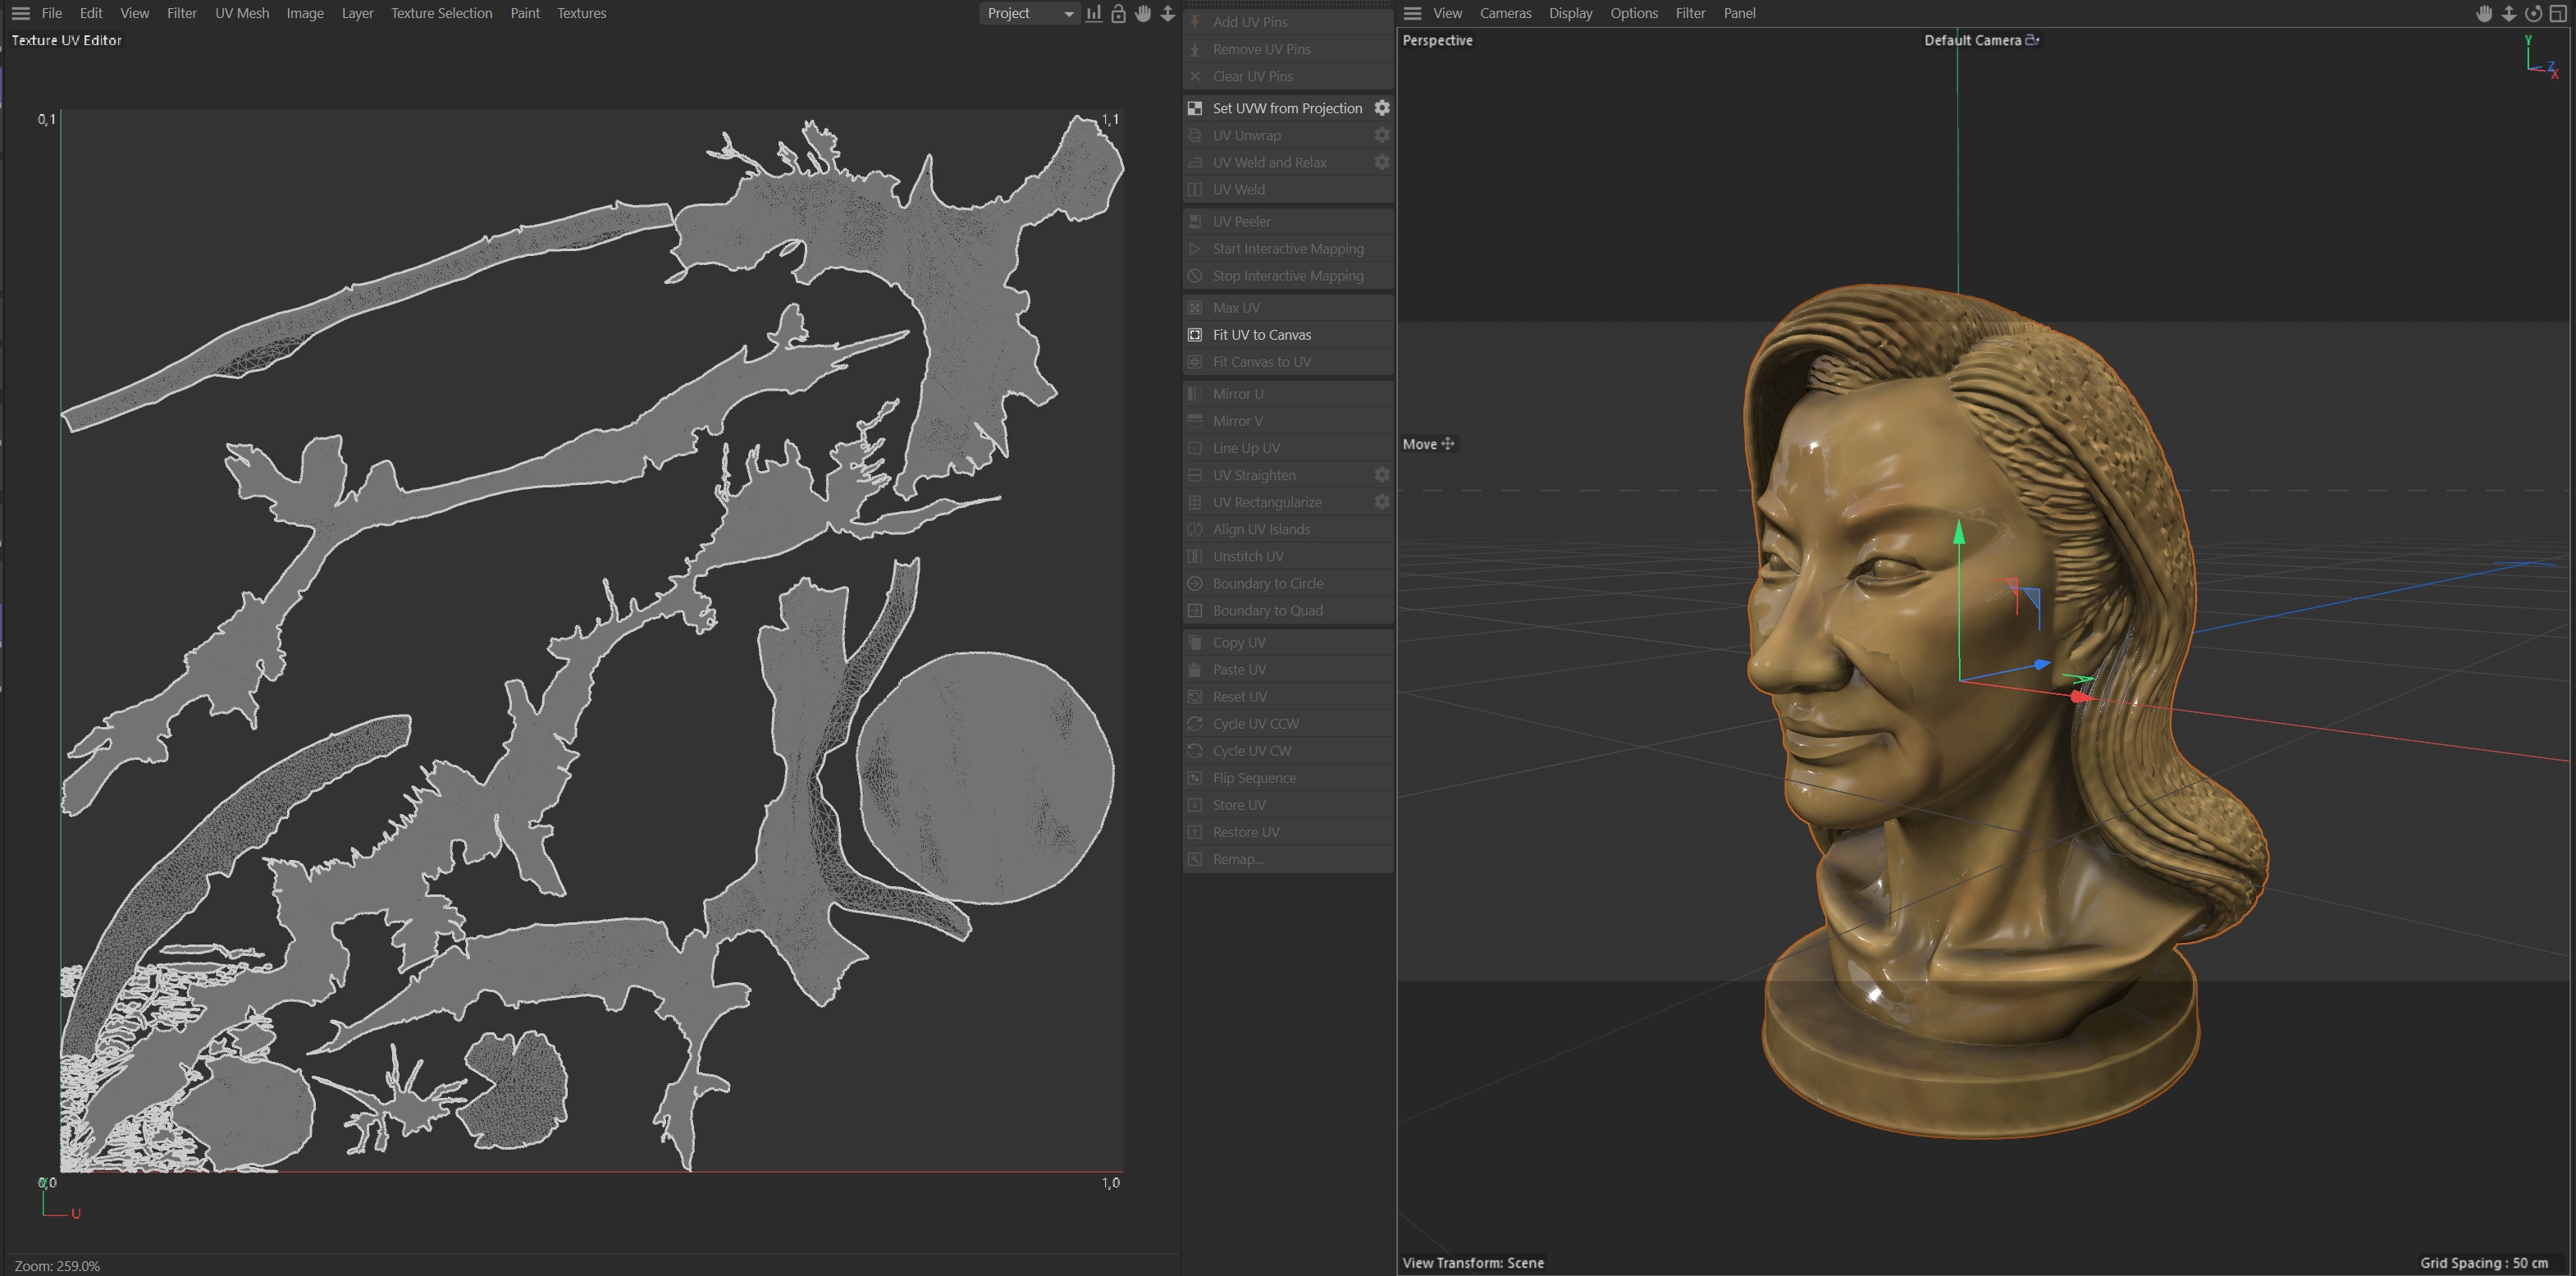Open the UV Mesh menu
This screenshot has height=1276, width=2576.
pos(242,13)
